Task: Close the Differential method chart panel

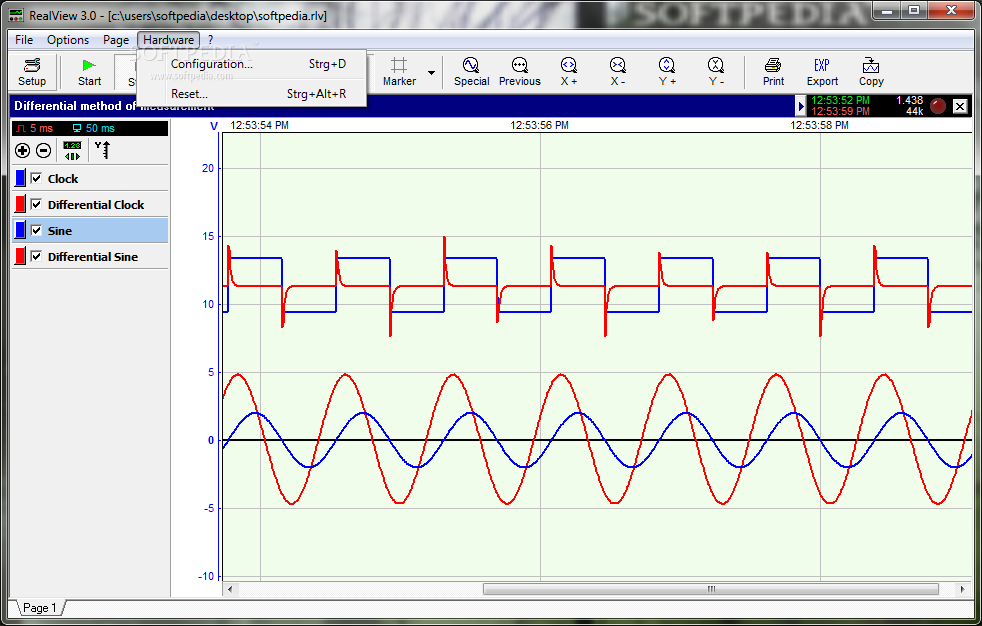Action: (960, 106)
